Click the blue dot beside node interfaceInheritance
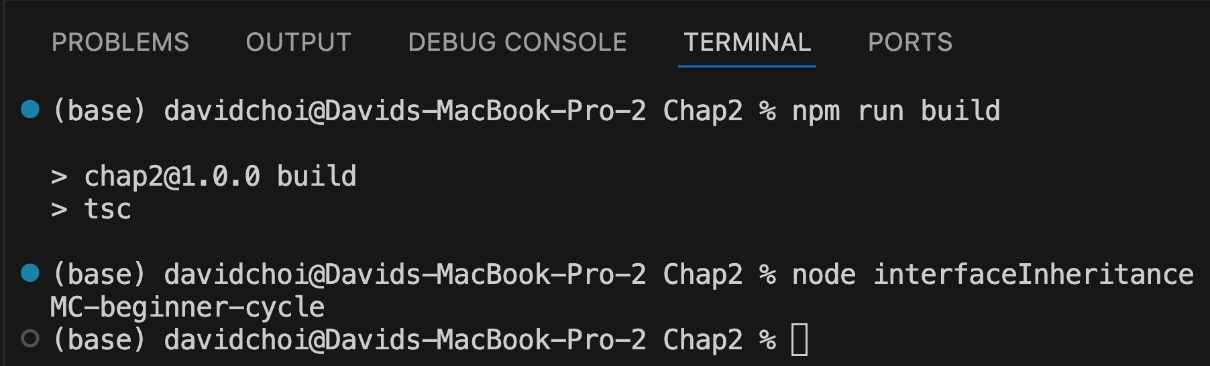The height and width of the screenshot is (366, 1210). pos(30,273)
